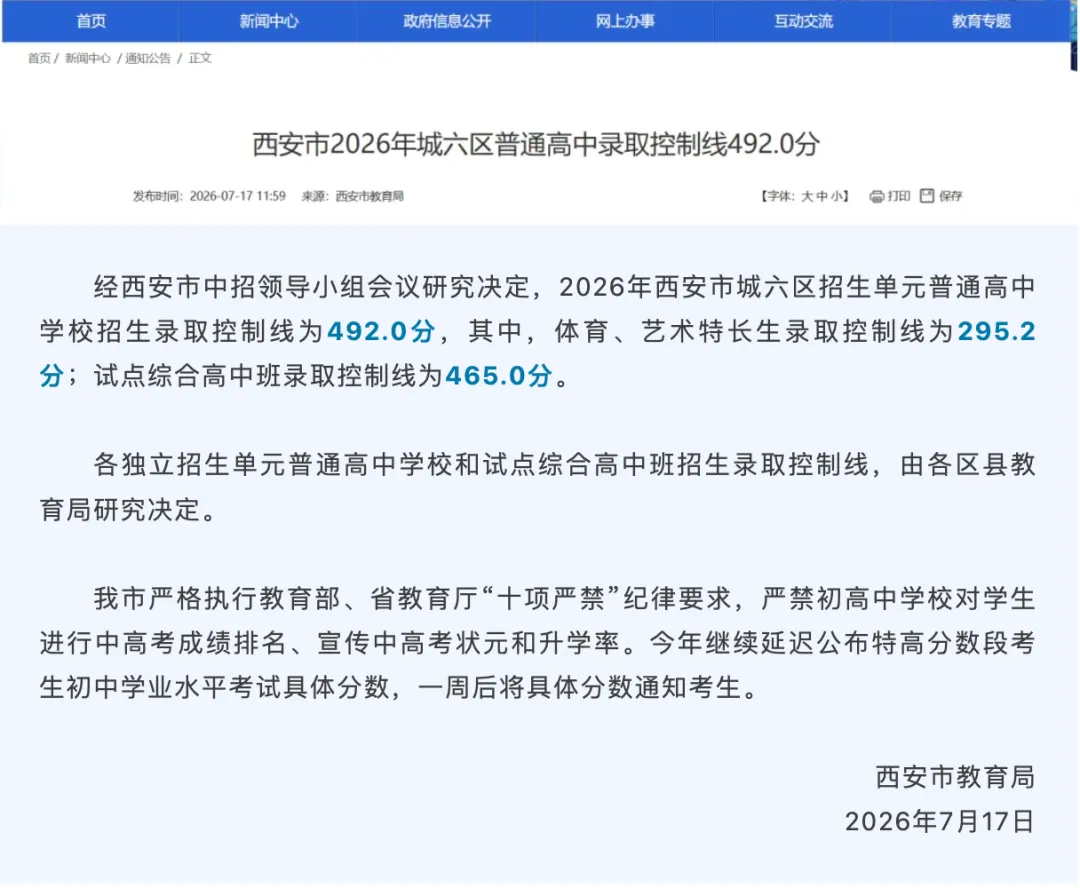Click the highlighted score 492.0分 in the body
The image size is (1080, 888).
(382, 331)
